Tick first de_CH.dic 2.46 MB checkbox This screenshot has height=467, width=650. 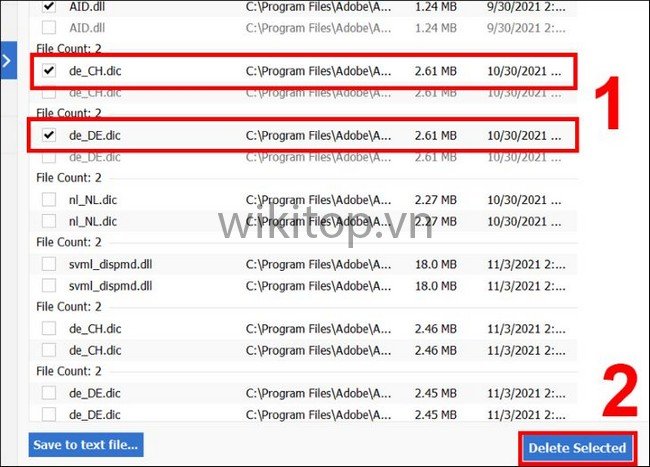pos(49,328)
